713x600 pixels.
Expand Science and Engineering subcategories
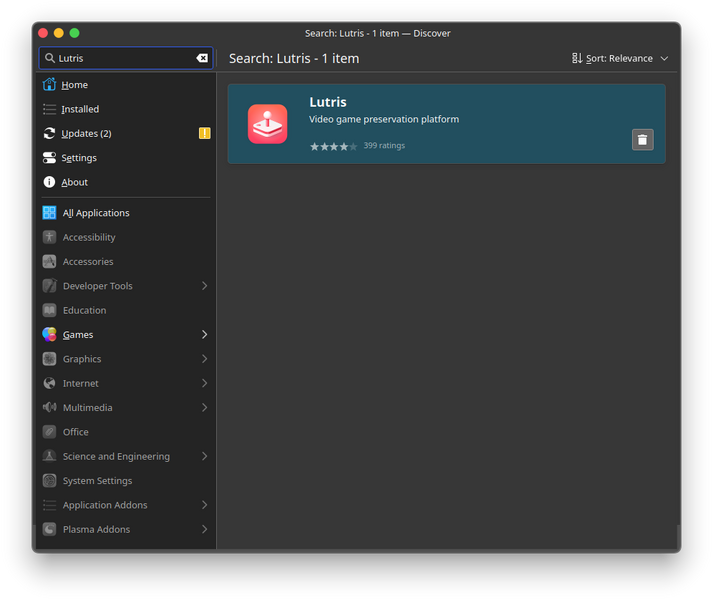[x=205, y=456]
